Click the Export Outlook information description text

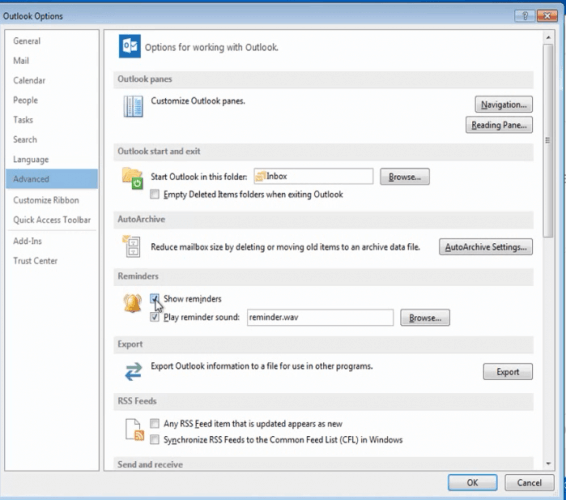(x=262, y=366)
